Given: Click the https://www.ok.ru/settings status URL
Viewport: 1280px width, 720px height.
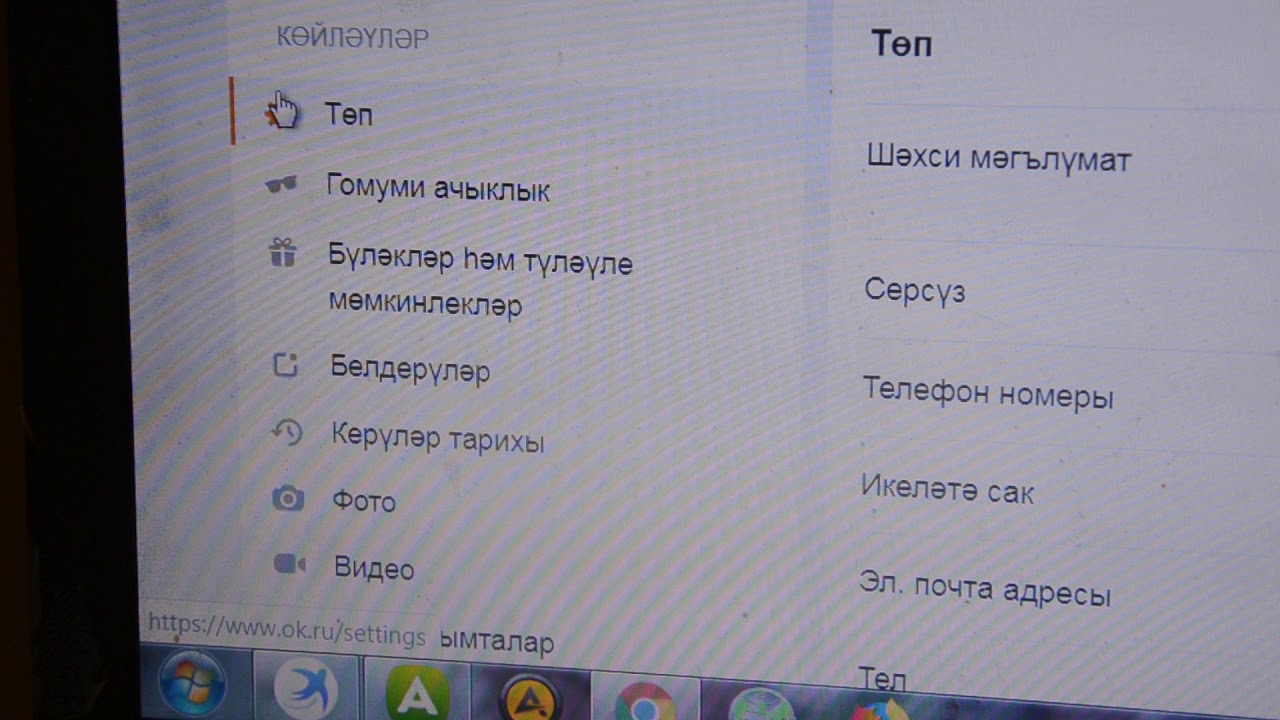Looking at the screenshot, I should tap(287, 629).
